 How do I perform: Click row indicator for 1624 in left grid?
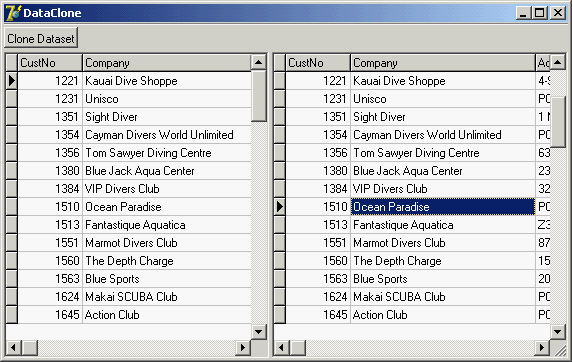[x=12, y=297]
